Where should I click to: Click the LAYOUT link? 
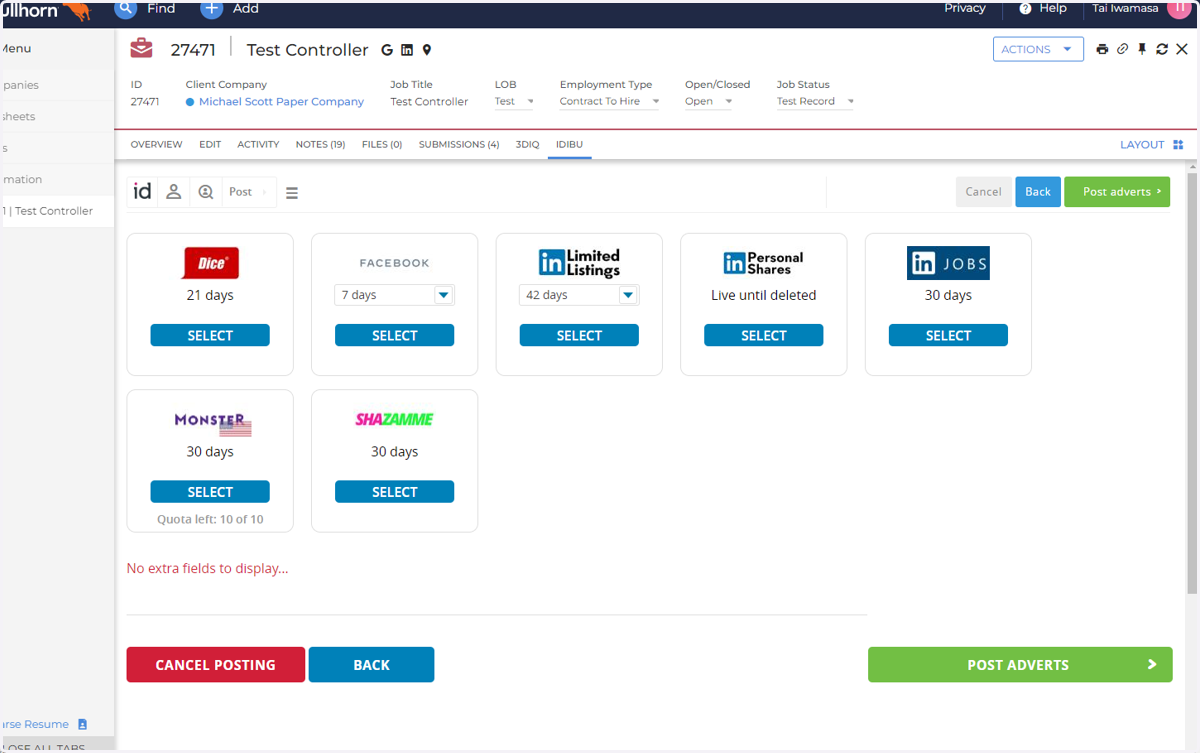[1142, 145]
